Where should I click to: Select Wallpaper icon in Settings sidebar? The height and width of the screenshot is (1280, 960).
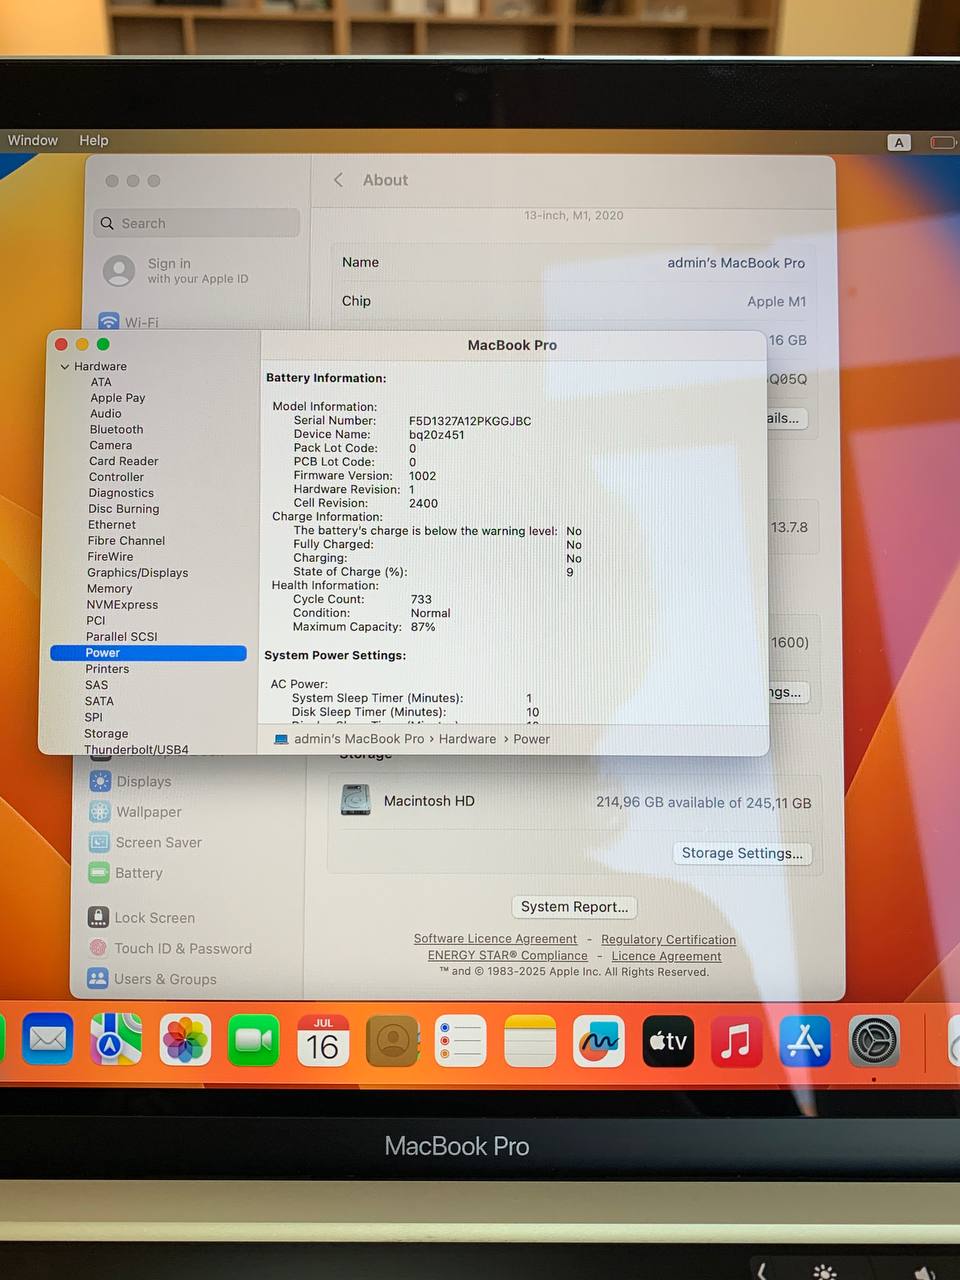point(100,812)
